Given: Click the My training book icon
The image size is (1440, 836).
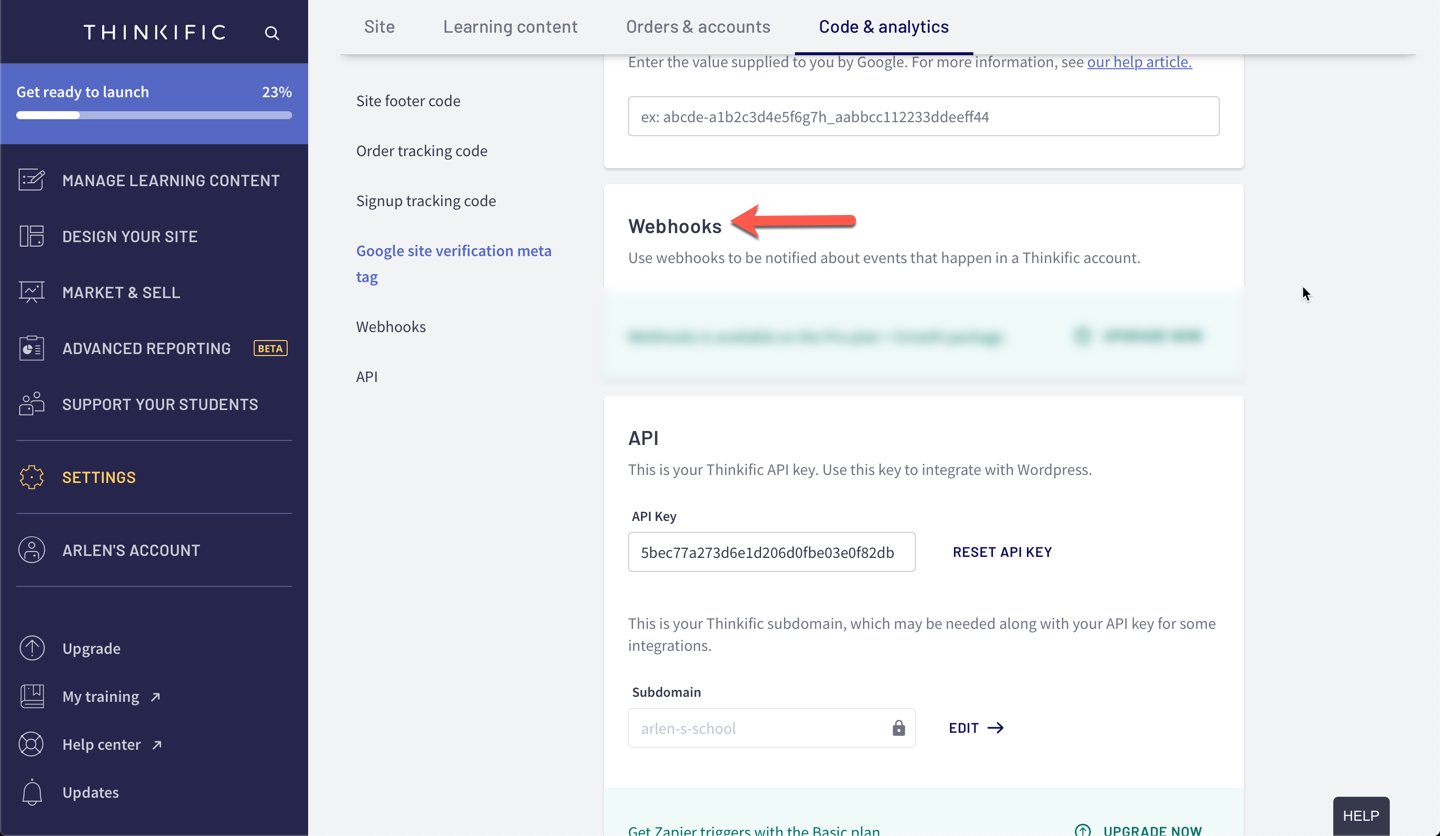Looking at the screenshot, I should click(32, 696).
